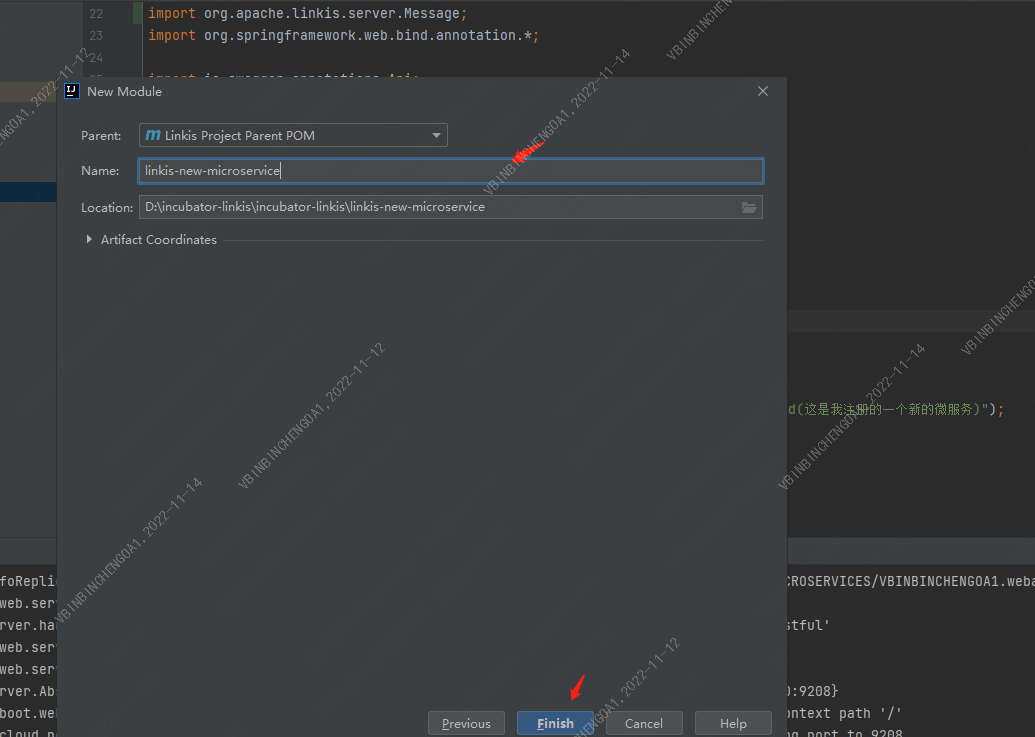Click the Maven icon in Parent field
The width and height of the screenshot is (1035, 737).
pyautogui.click(x=152, y=135)
